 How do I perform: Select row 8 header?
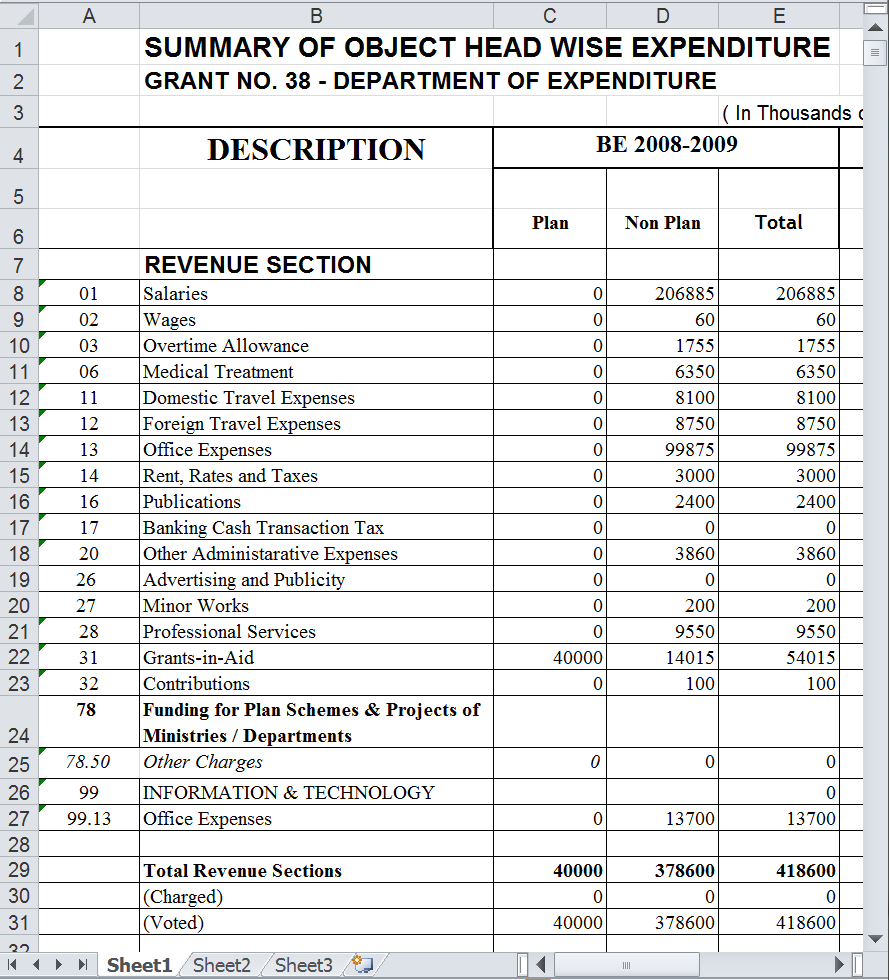point(19,293)
